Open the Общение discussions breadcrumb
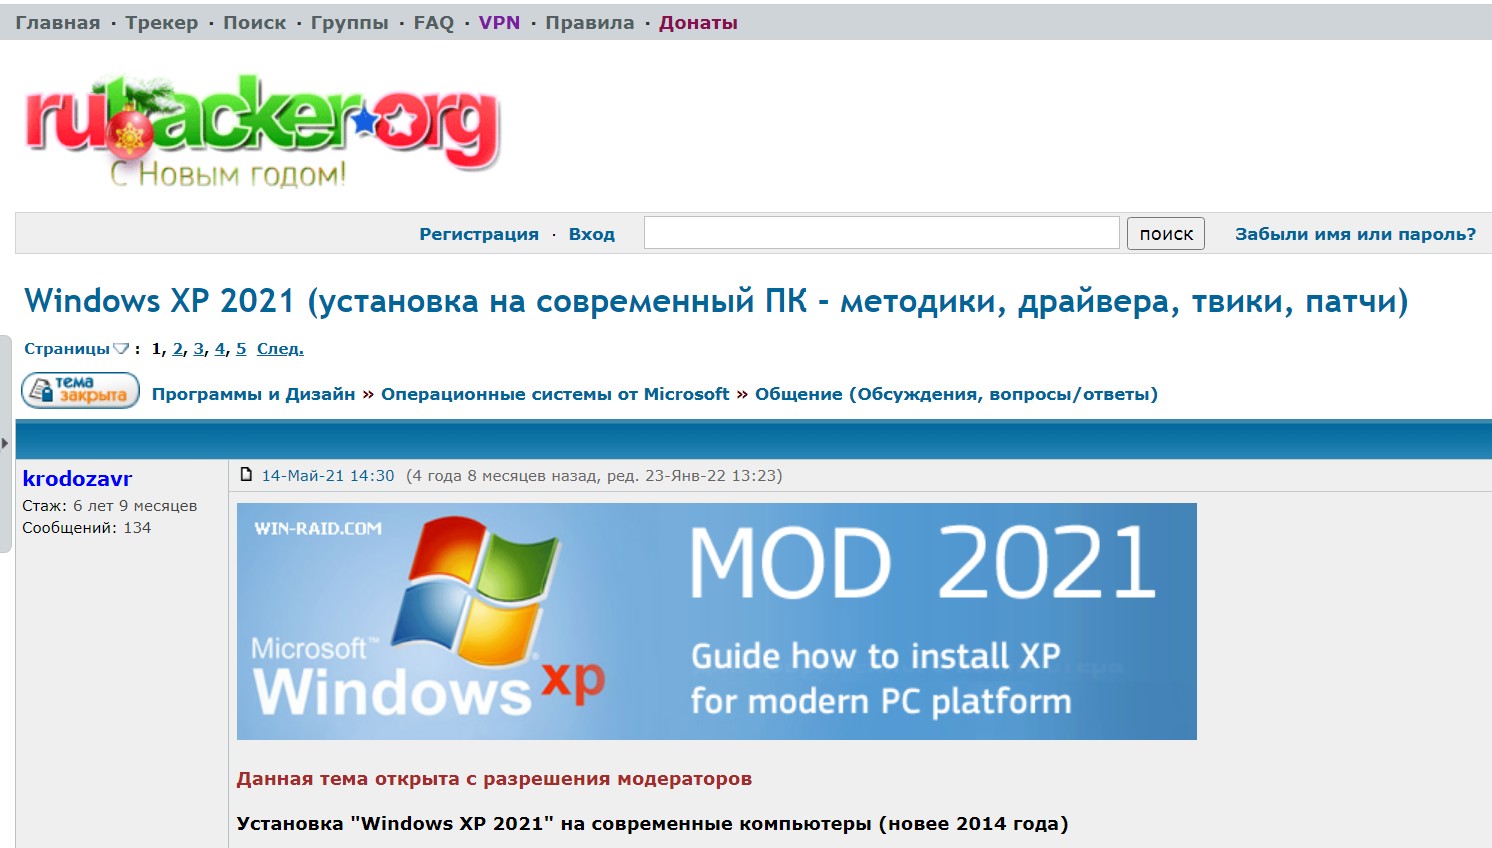 point(956,394)
